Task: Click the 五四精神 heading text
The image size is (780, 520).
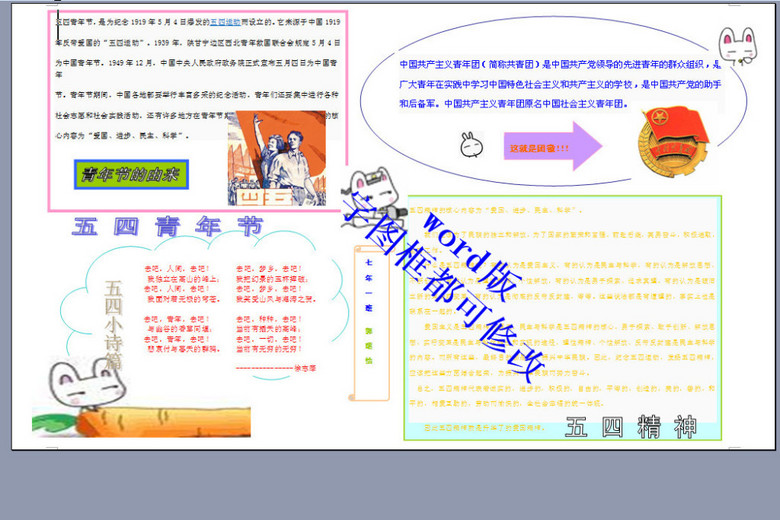Action: 630,428
